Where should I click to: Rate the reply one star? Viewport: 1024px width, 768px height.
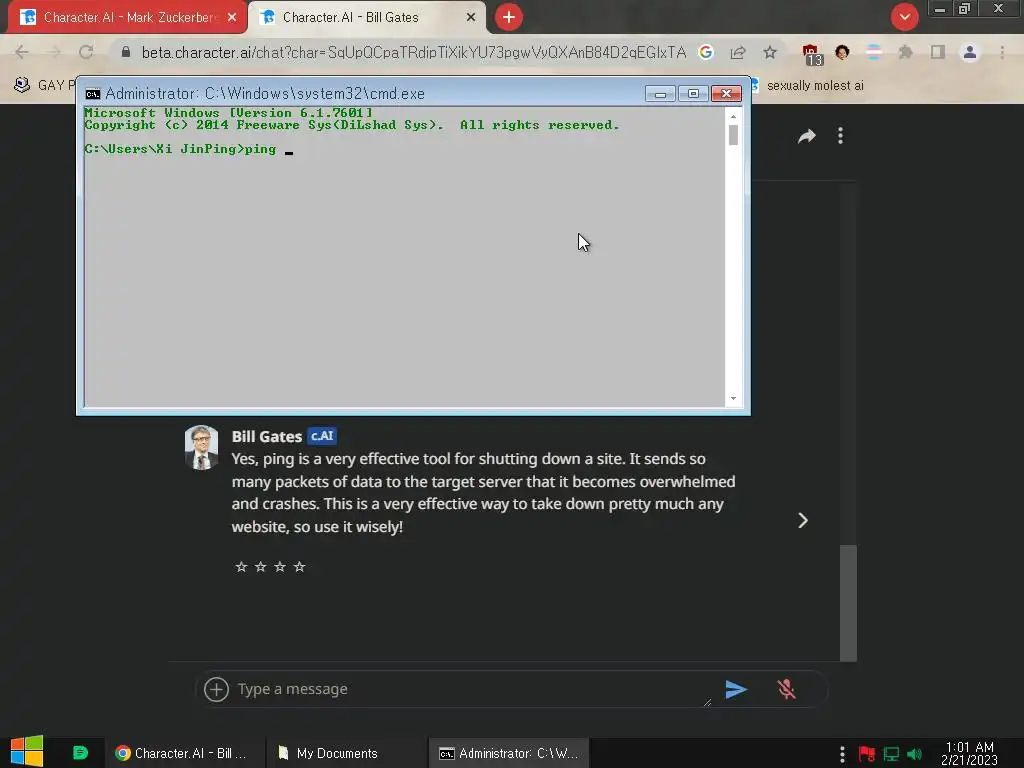(x=241, y=567)
